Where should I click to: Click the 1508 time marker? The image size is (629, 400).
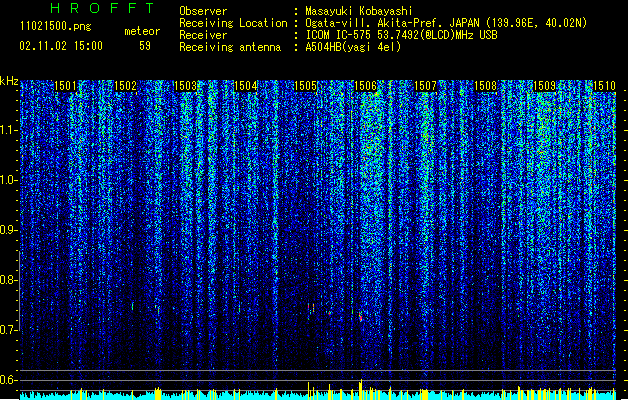[x=485, y=86]
